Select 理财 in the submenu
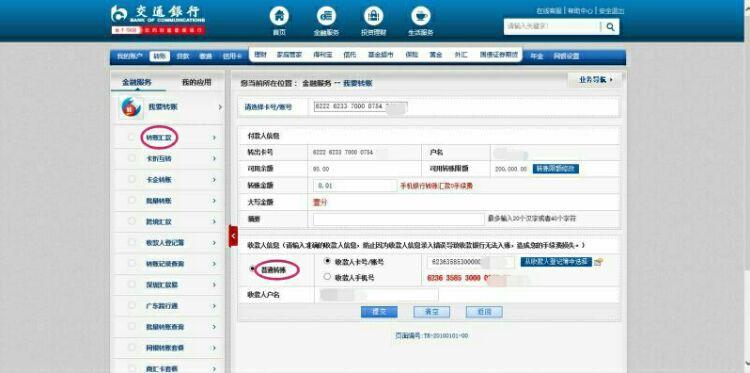The height and width of the screenshot is (373, 750). (x=260, y=55)
